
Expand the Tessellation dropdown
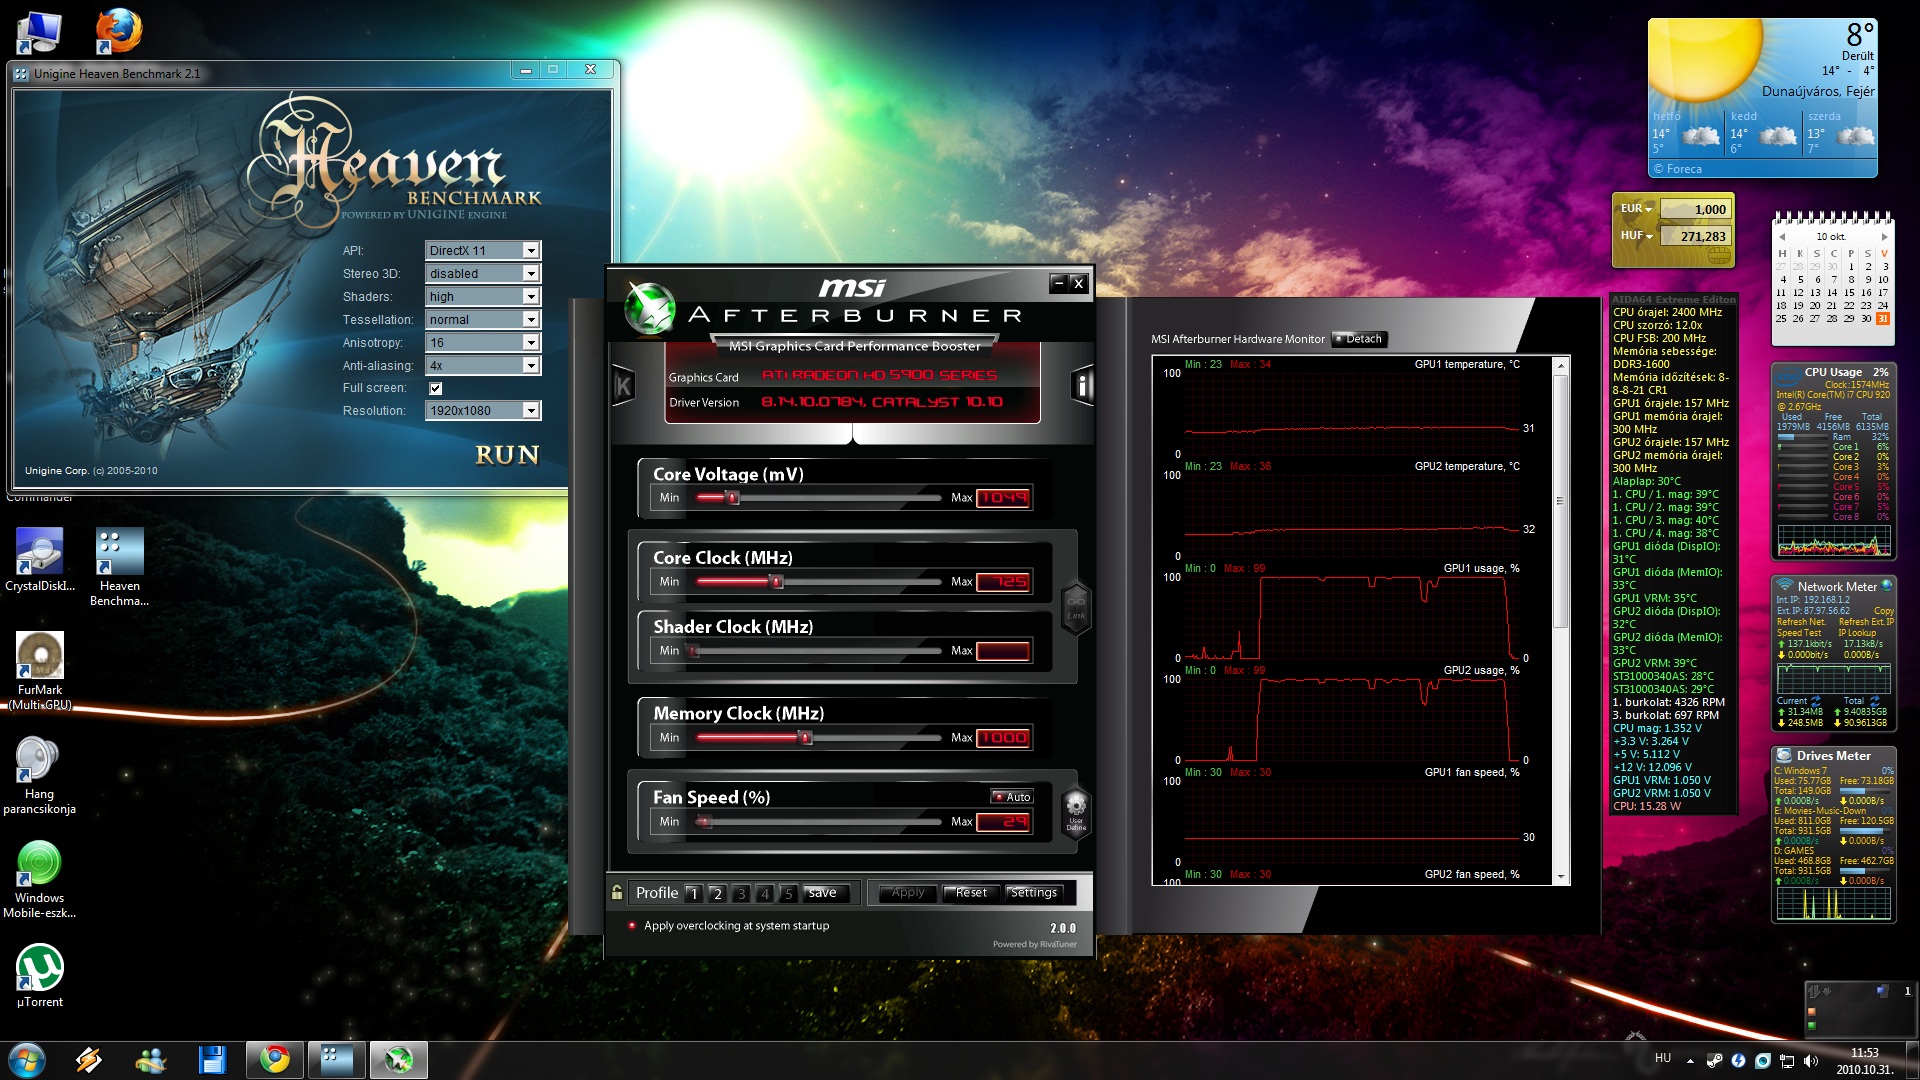pyautogui.click(x=531, y=320)
